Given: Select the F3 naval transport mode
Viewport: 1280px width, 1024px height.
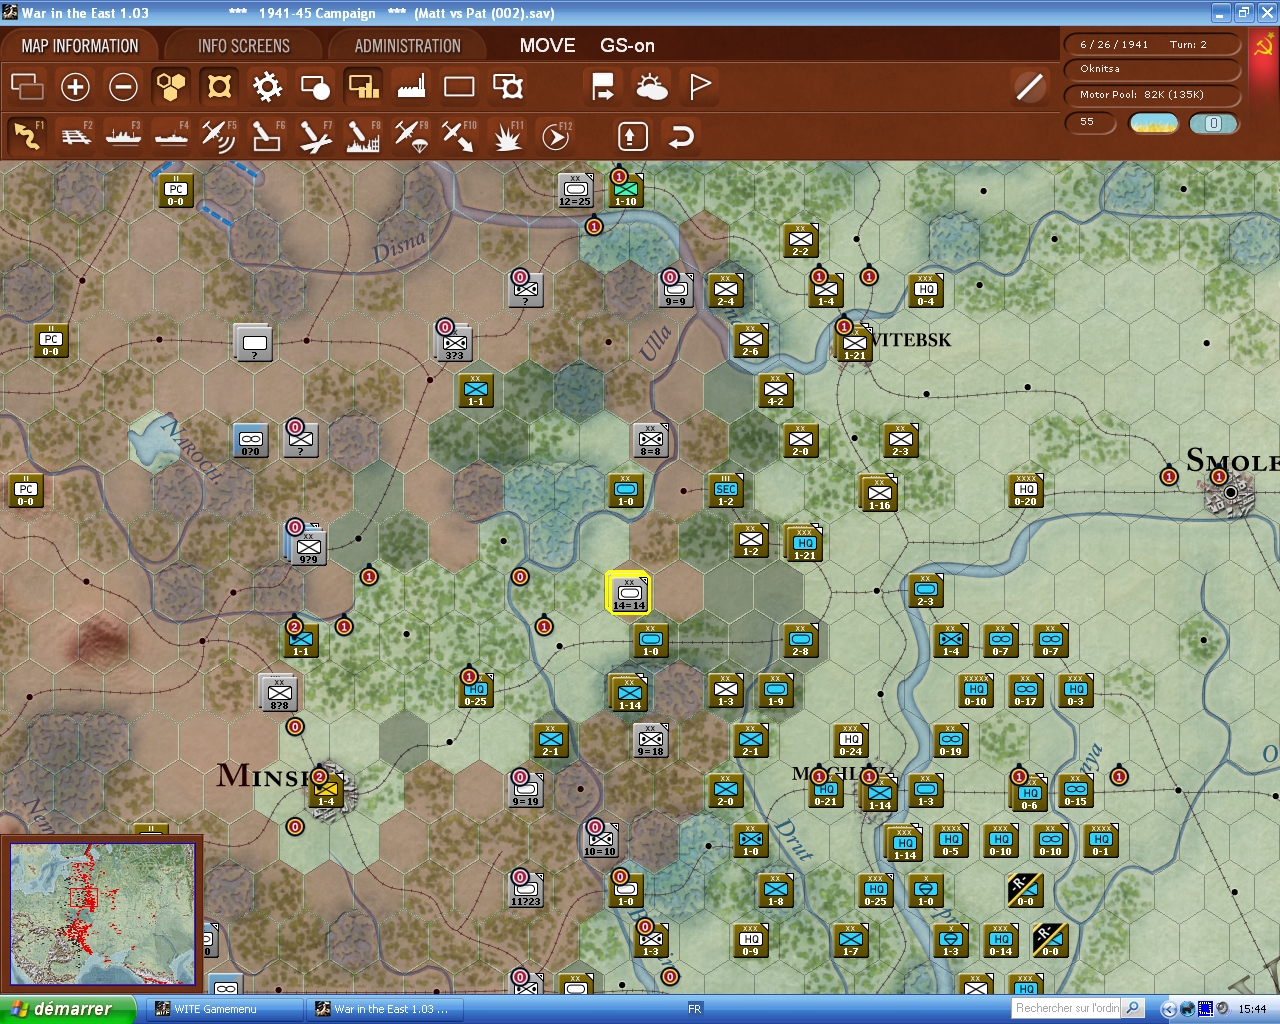Looking at the screenshot, I should (x=123, y=136).
